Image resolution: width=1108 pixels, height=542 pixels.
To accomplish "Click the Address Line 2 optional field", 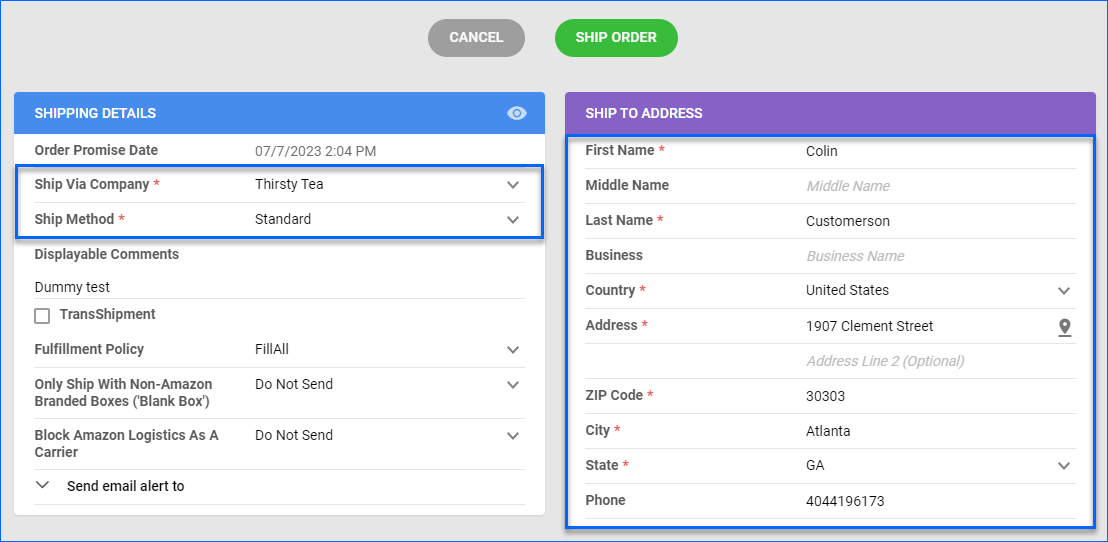I will (x=941, y=361).
